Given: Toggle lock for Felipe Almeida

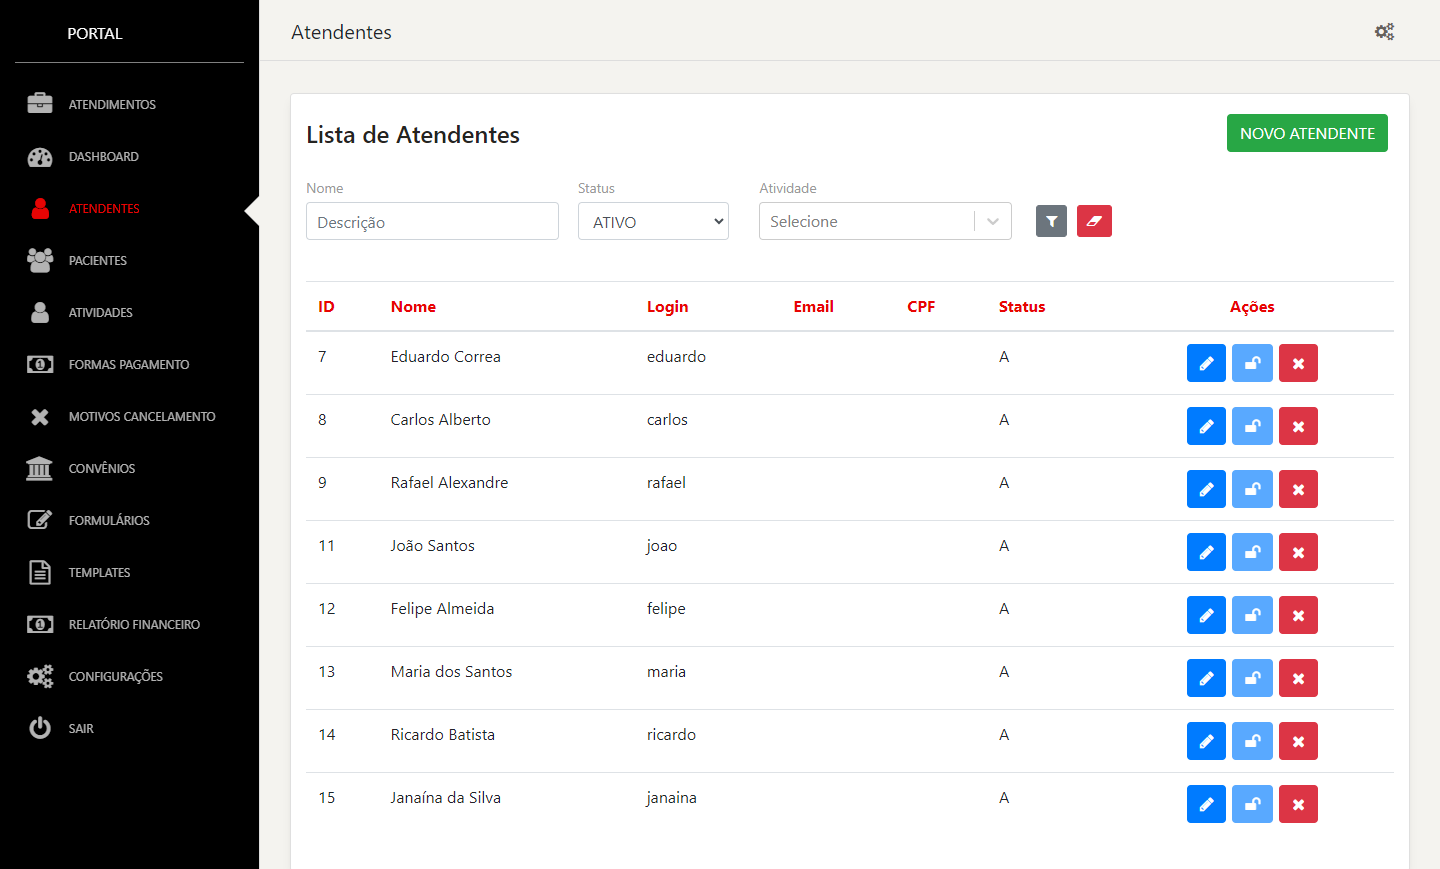Looking at the screenshot, I should coord(1252,615).
